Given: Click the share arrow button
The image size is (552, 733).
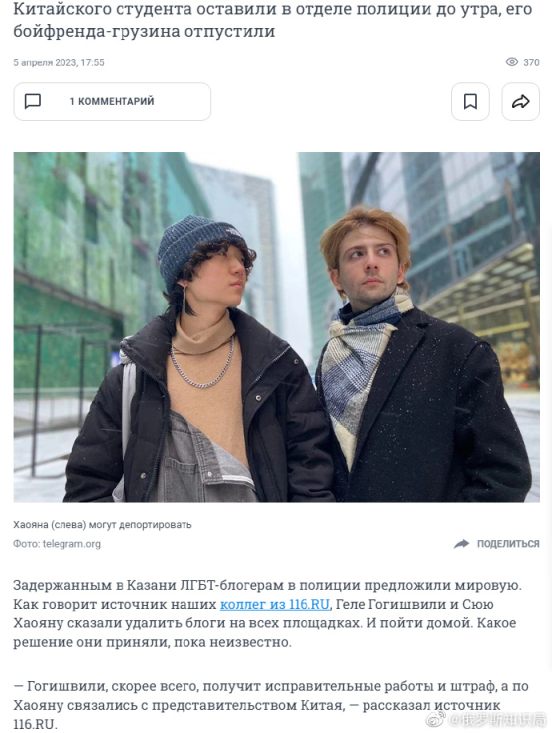Looking at the screenshot, I should [x=521, y=101].
